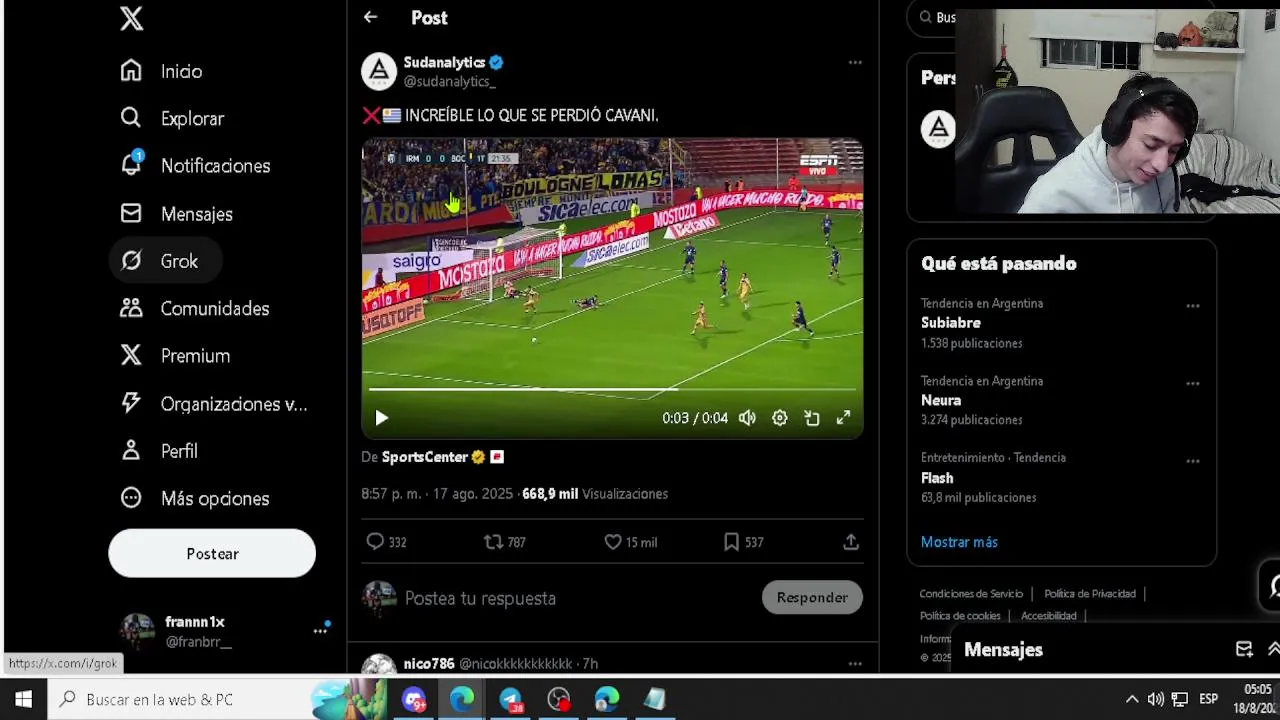Expand the Mensajes drawer title
The width and height of the screenshot is (1280, 720).
tap(1003, 650)
